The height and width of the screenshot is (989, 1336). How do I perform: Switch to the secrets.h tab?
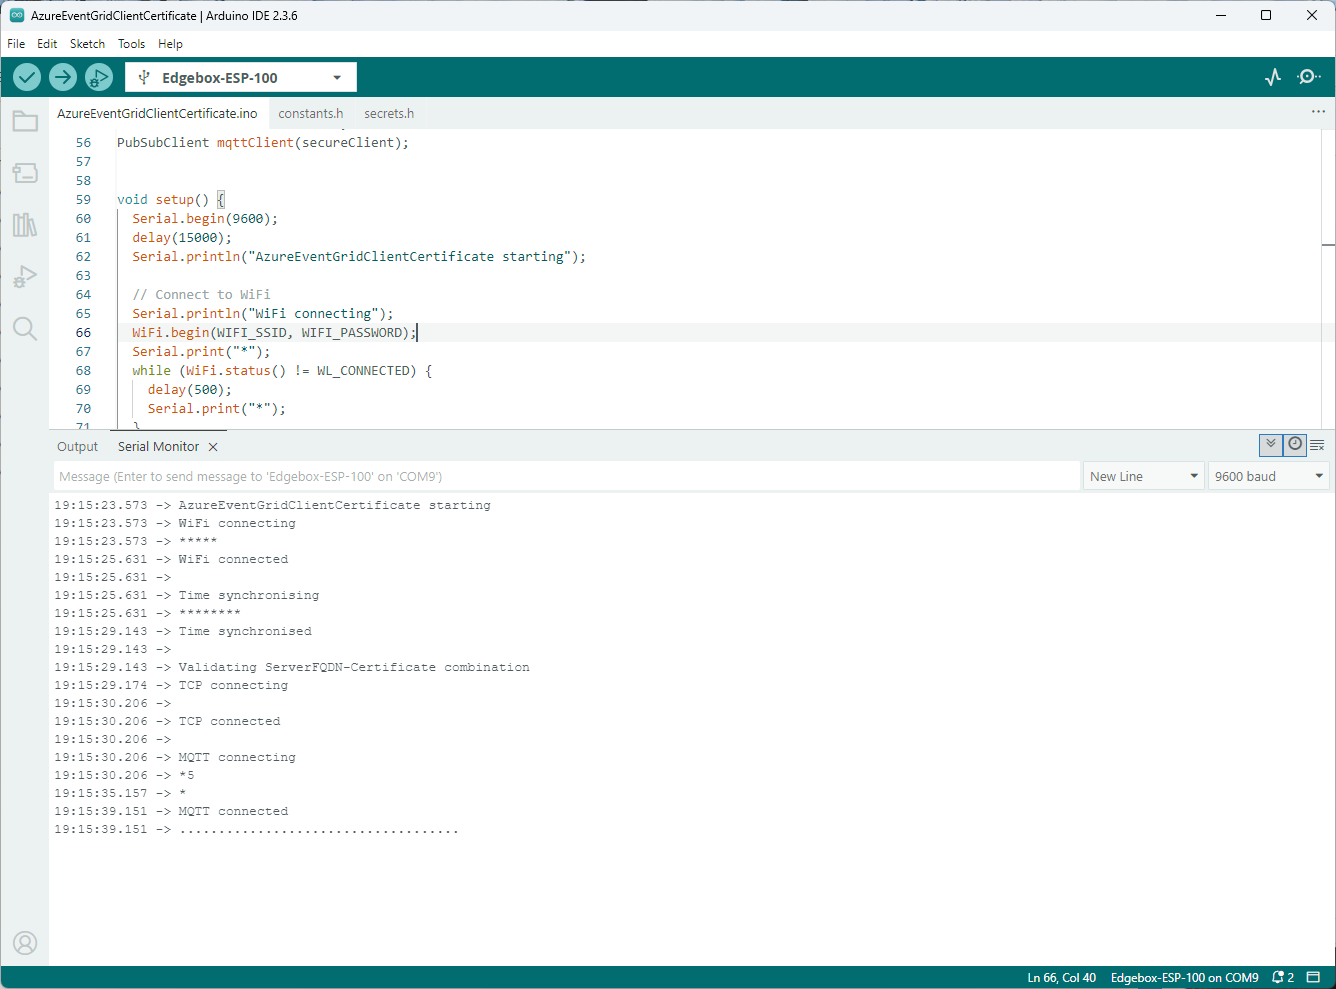pos(389,114)
